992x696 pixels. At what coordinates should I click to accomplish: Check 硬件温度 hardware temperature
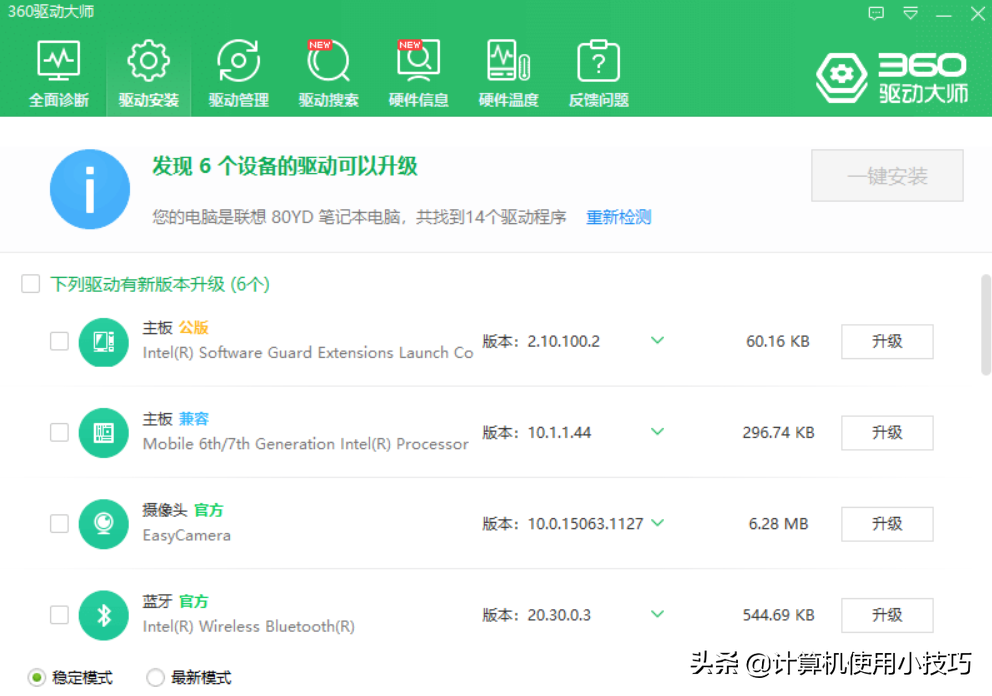(507, 70)
